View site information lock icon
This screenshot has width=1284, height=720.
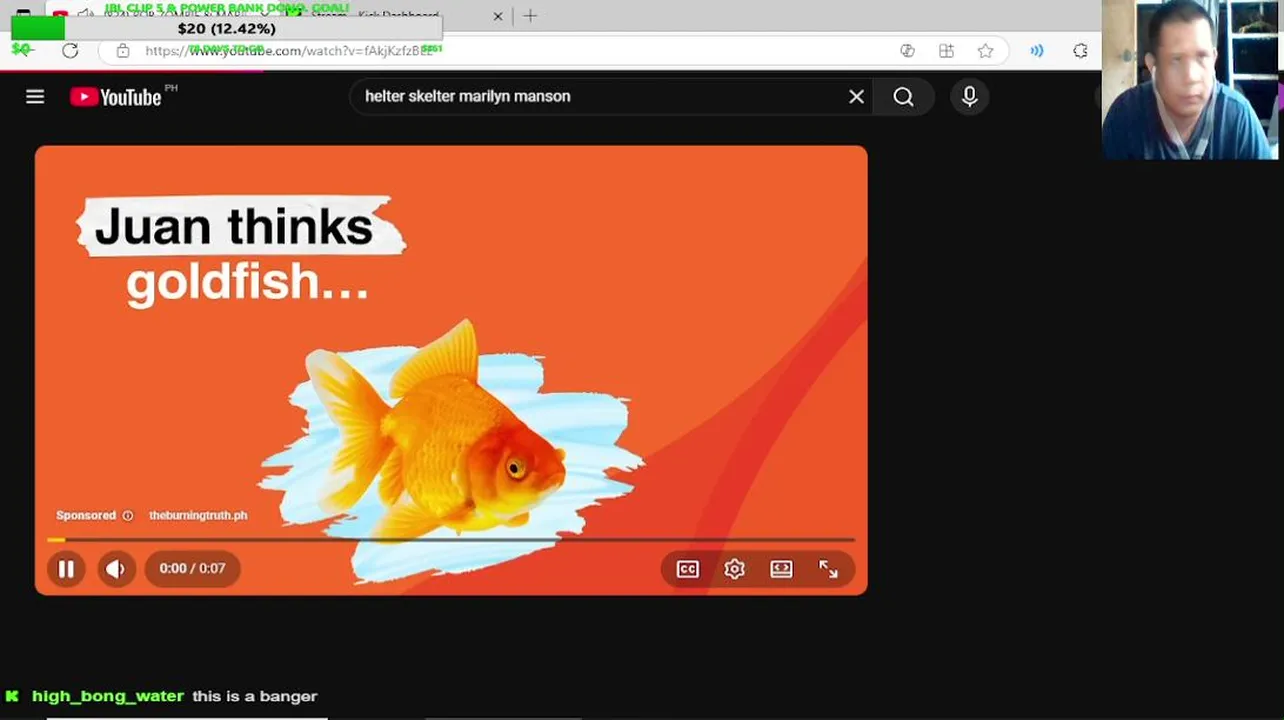click(123, 51)
